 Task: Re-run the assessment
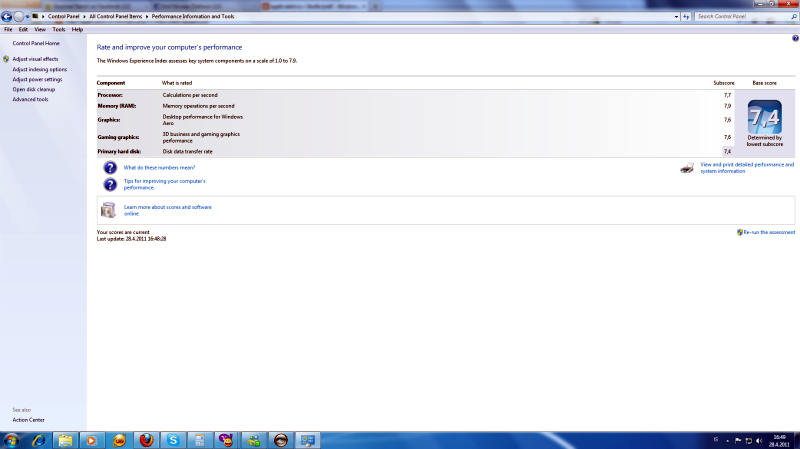768,232
